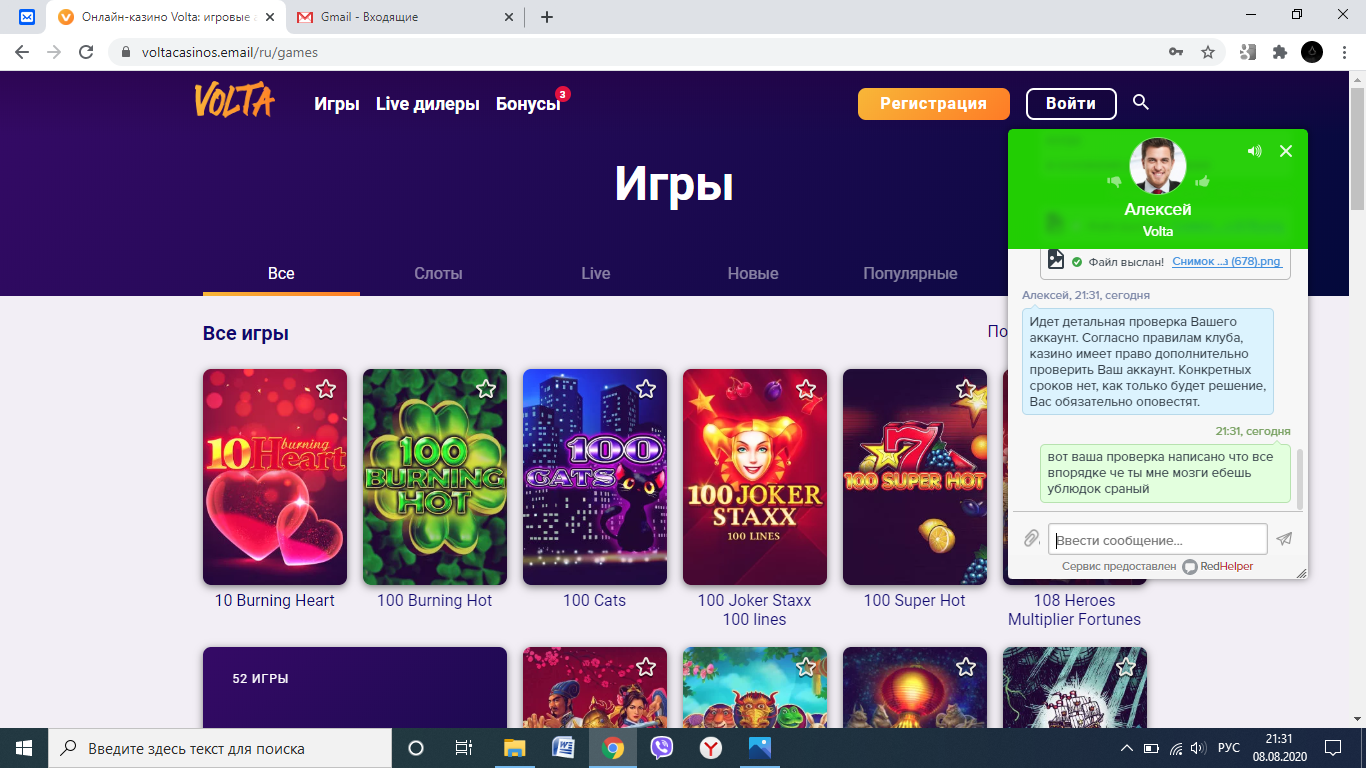This screenshot has width=1366, height=768.
Task: Click the paperclip attach file icon
Action: click(x=1031, y=539)
